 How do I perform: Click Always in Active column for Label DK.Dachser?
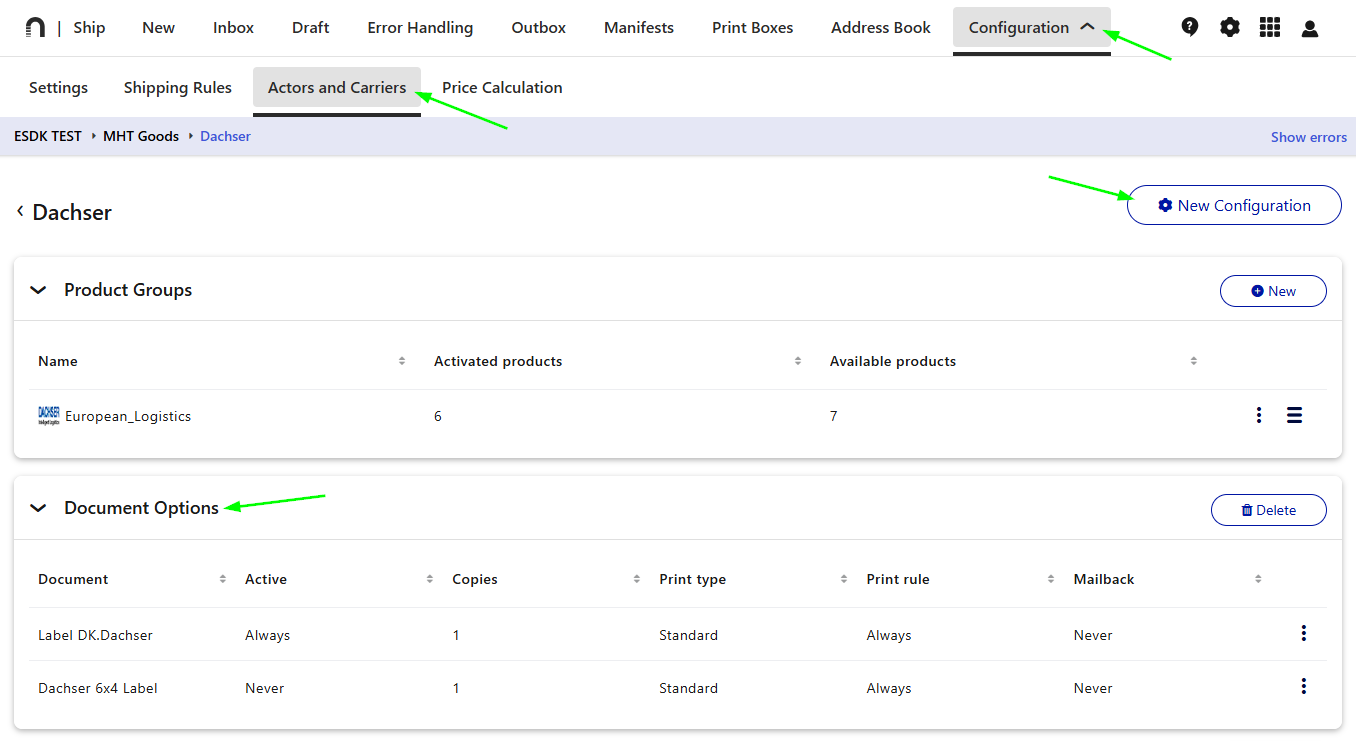coord(268,635)
